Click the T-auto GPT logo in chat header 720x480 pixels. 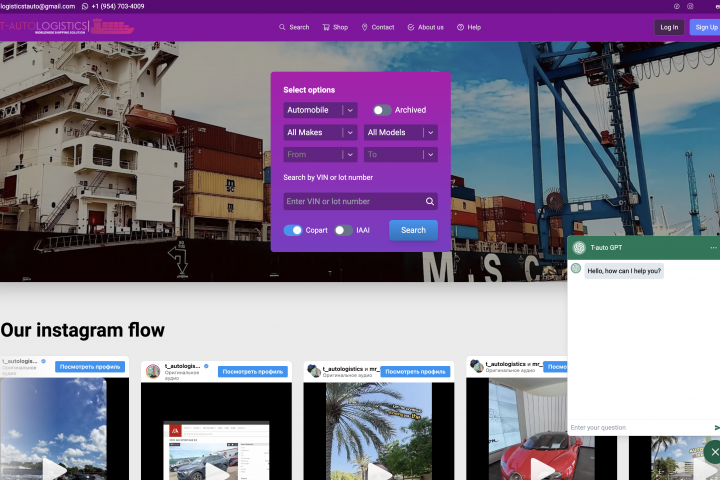579,248
